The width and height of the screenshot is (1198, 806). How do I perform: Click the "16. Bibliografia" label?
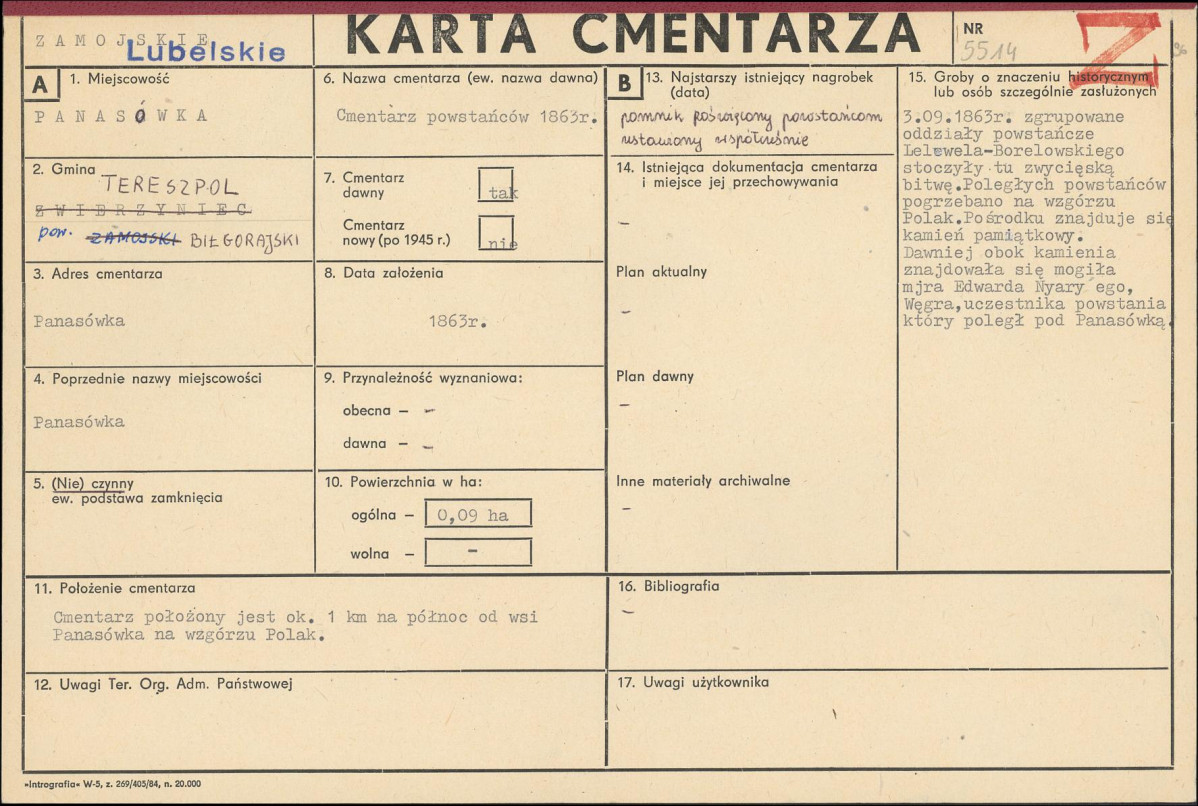[x=669, y=586]
